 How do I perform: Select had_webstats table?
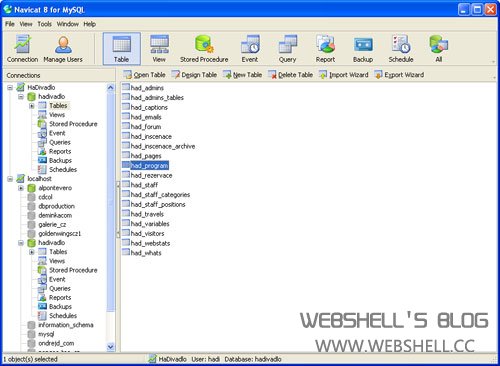[x=150, y=243]
